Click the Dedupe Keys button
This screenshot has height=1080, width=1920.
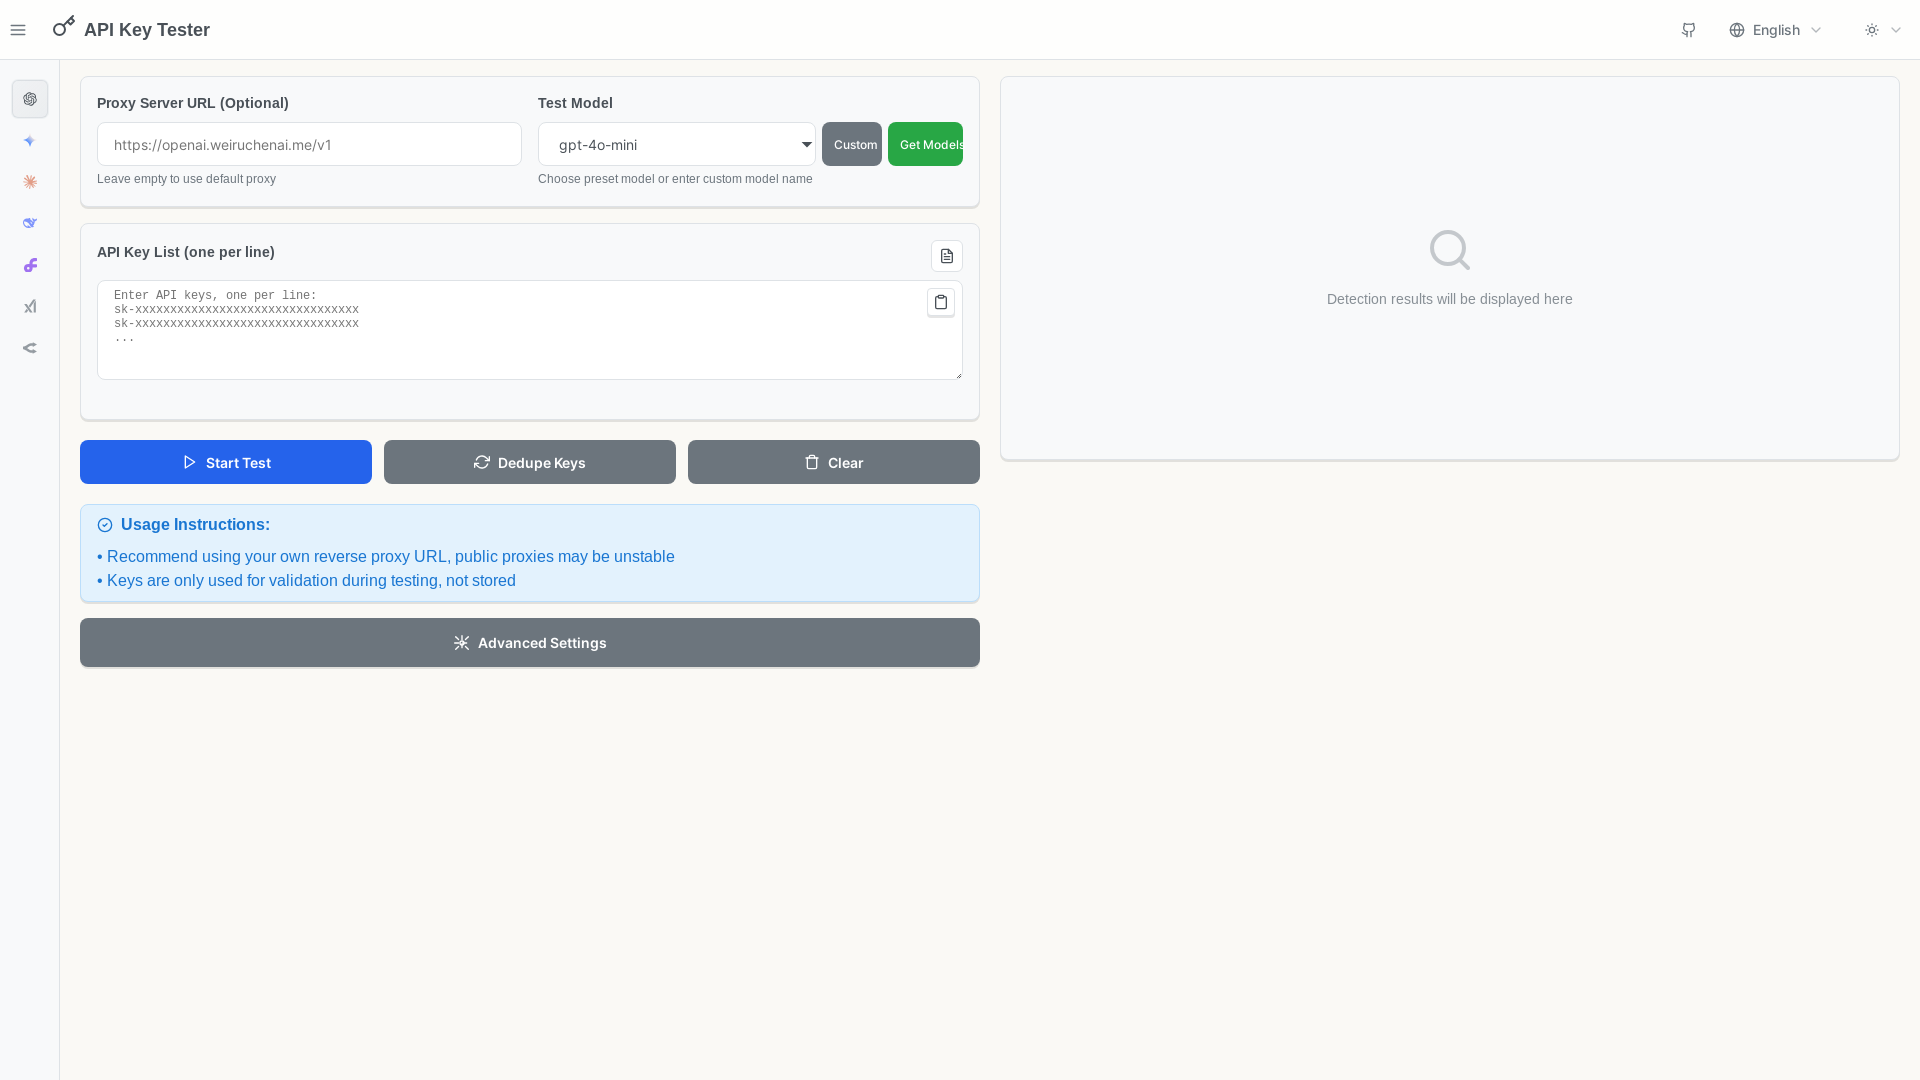(530, 462)
